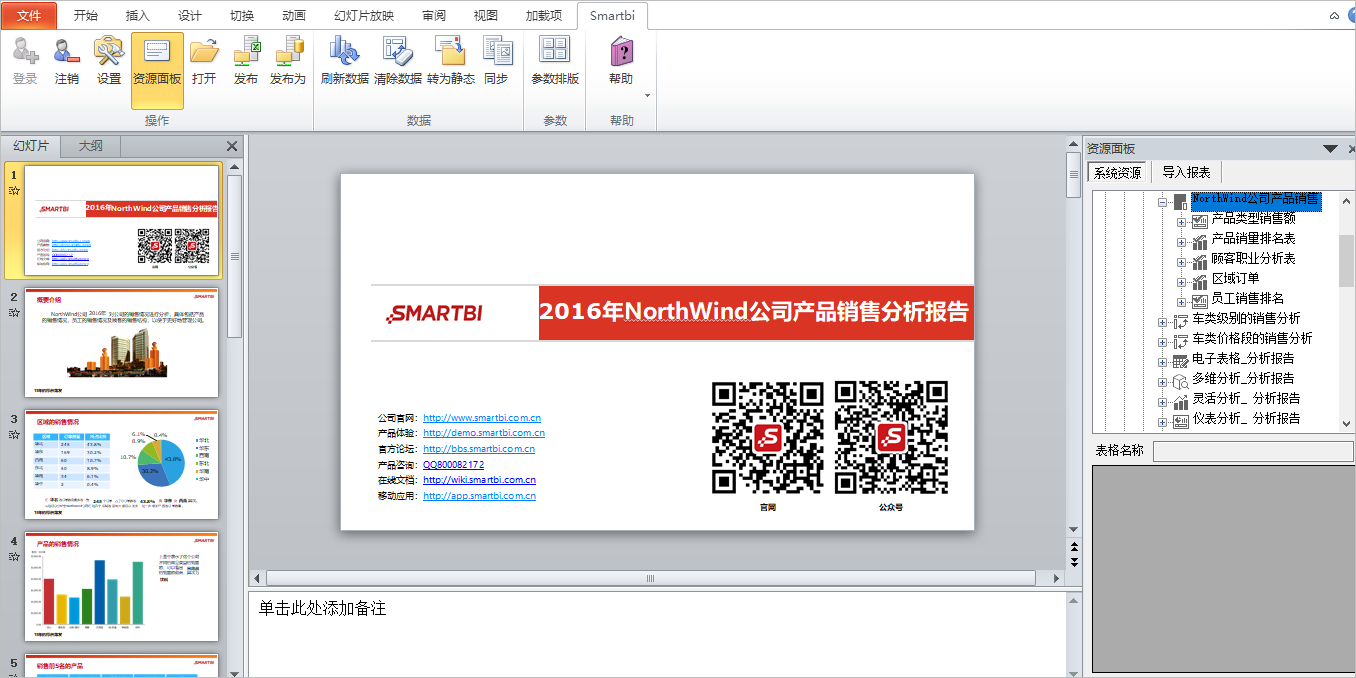The height and width of the screenshot is (678, 1356).
Task: Switch to the 大纲 outline pane tab
Action: (x=91, y=146)
